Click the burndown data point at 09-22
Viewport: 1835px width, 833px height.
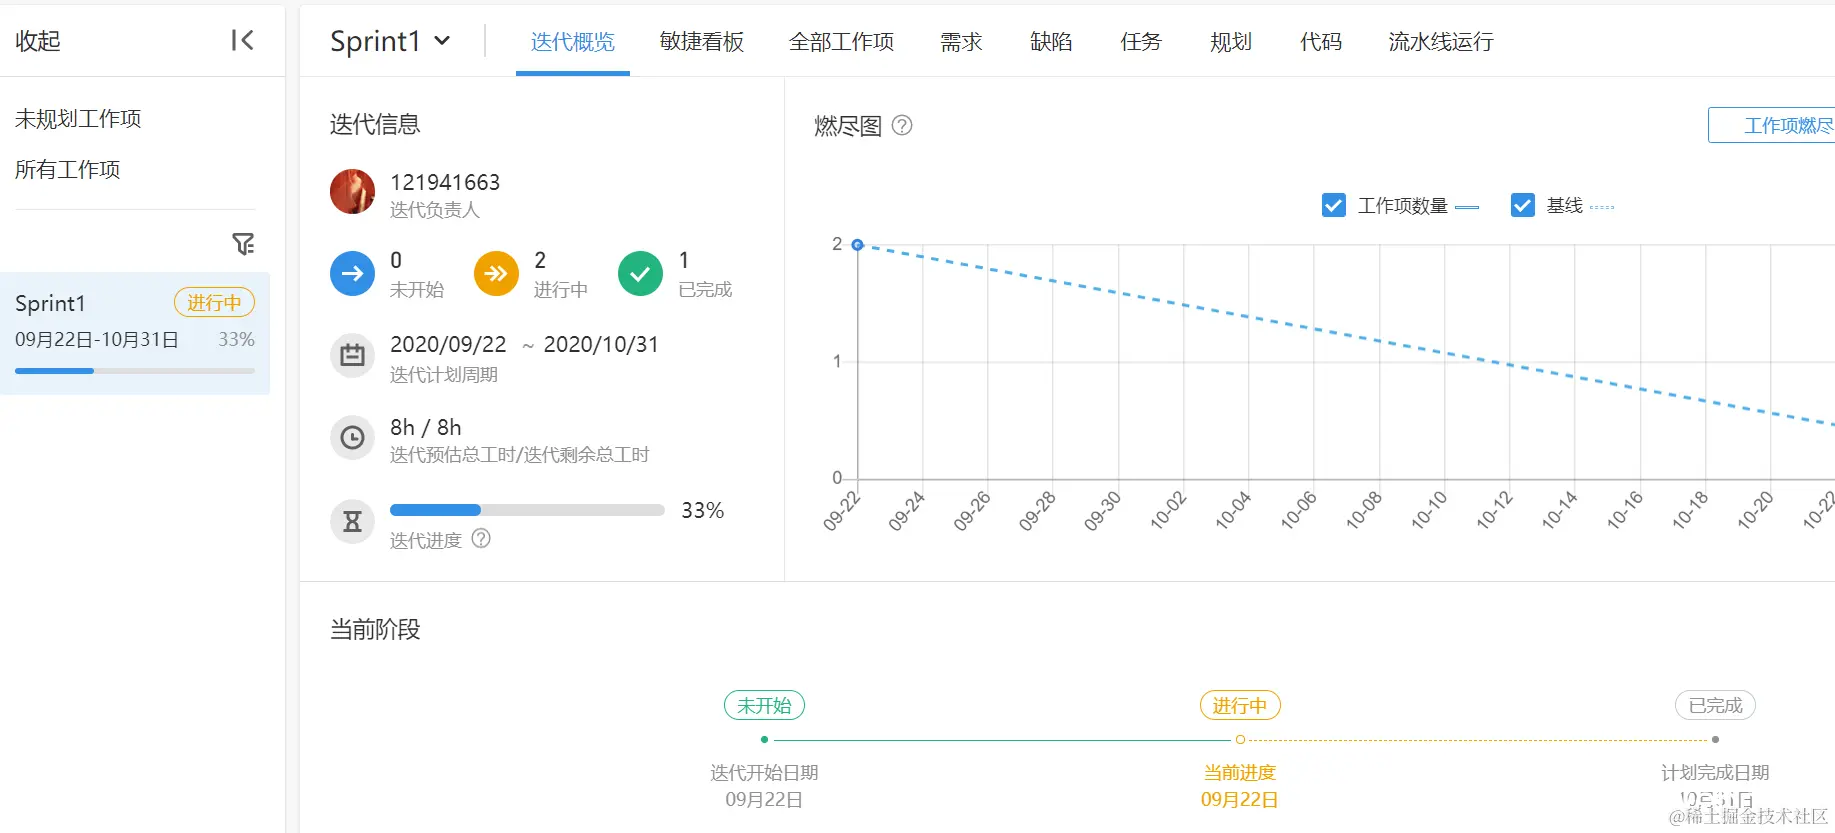coord(857,244)
